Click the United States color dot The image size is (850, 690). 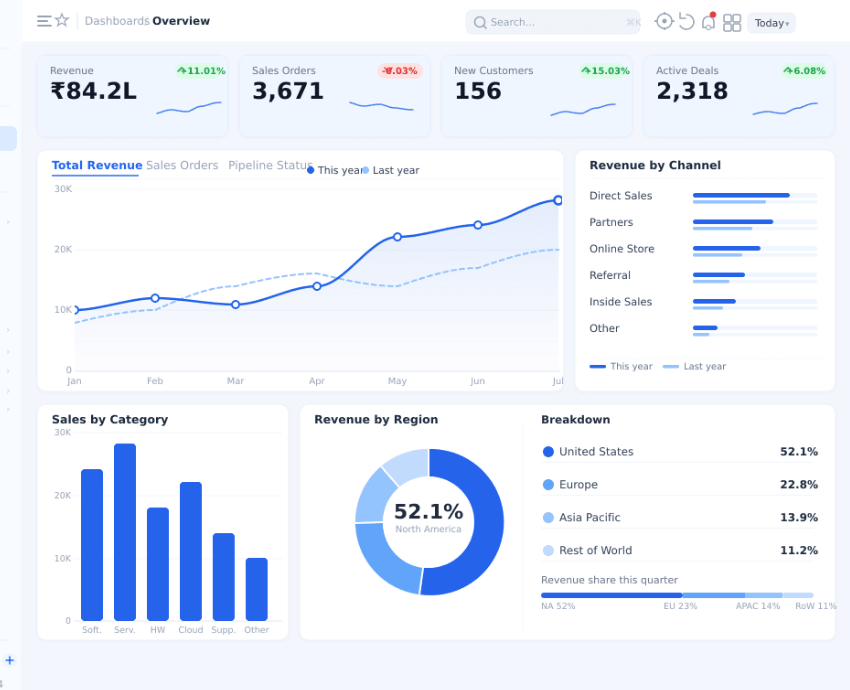[x=548, y=452]
